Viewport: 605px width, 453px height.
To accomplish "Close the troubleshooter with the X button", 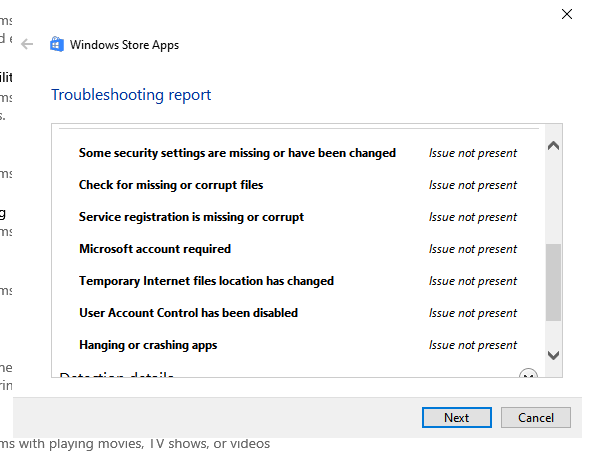I will (566, 14).
